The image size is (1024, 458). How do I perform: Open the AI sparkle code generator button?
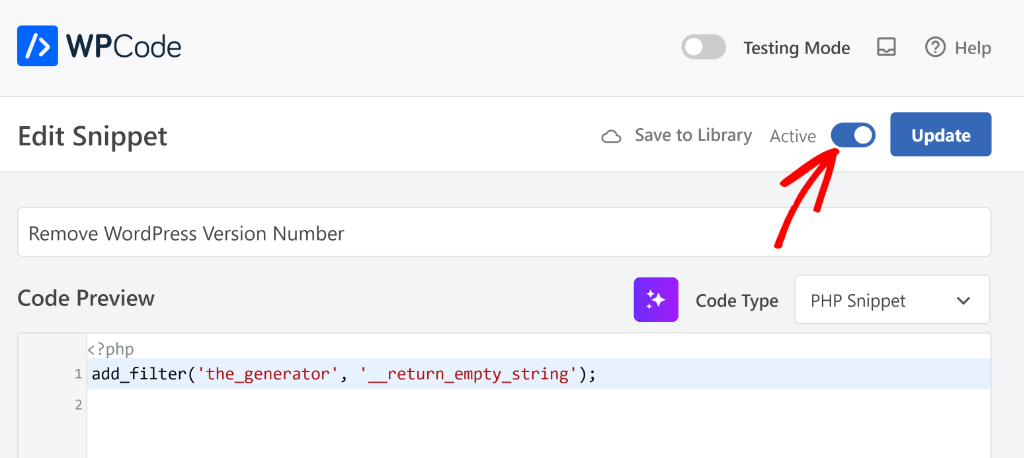coord(656,299)
